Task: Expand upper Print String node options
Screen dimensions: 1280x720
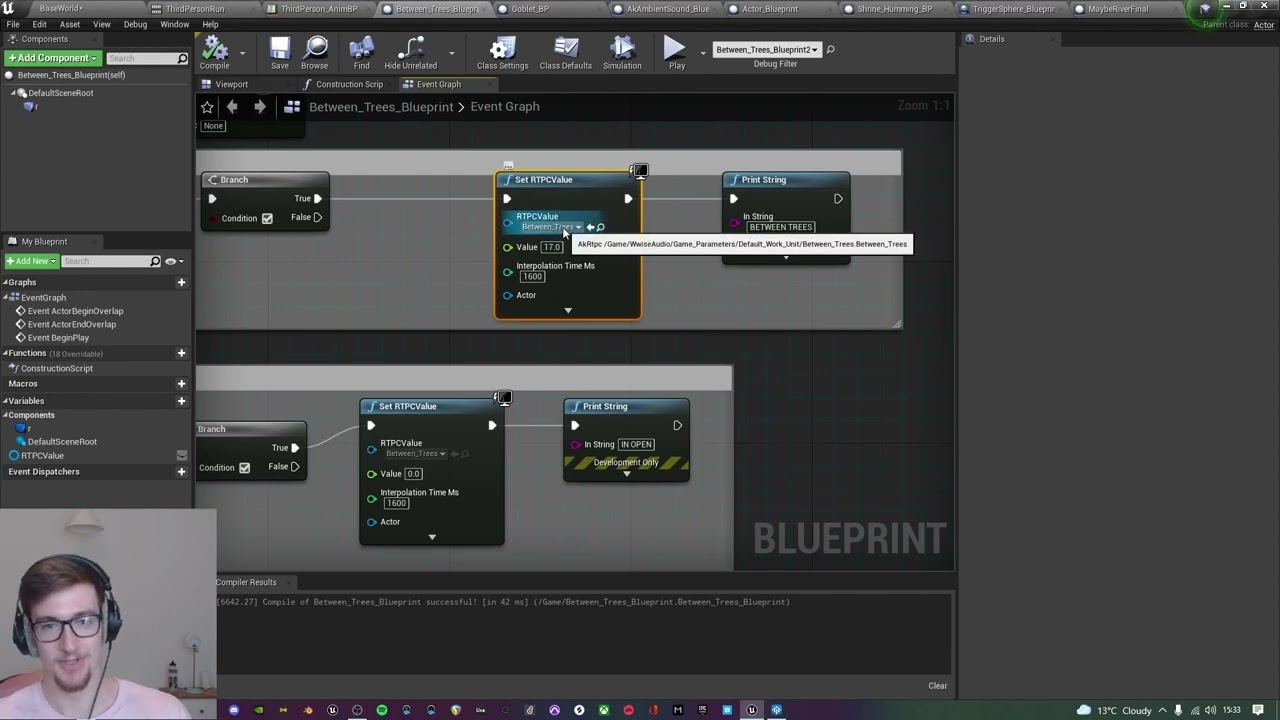Action: 786,258
